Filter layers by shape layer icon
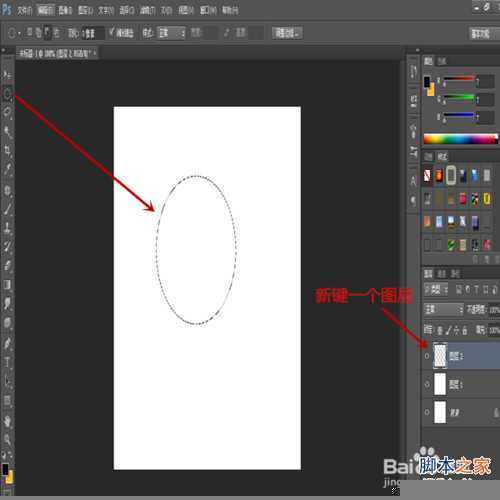 click(x=485, y=290)
